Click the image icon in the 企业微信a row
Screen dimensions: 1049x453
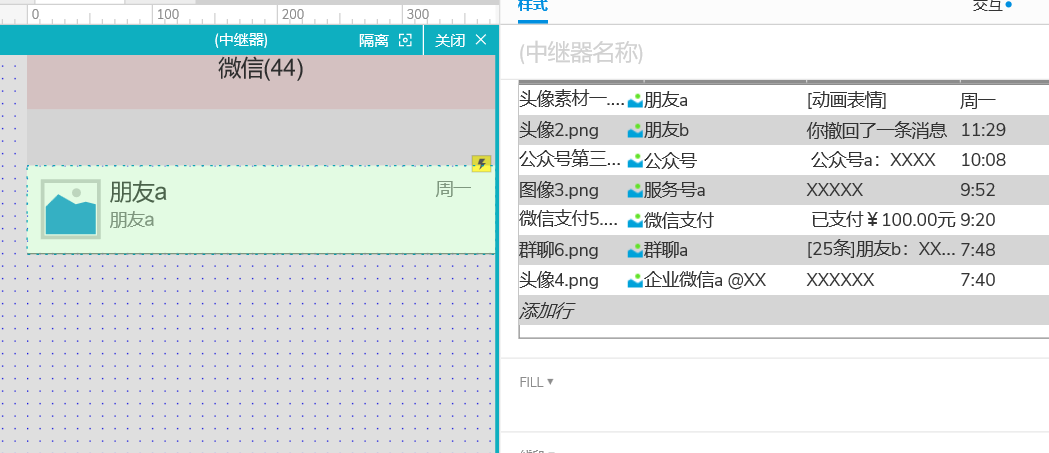click(x=635, y=280)
